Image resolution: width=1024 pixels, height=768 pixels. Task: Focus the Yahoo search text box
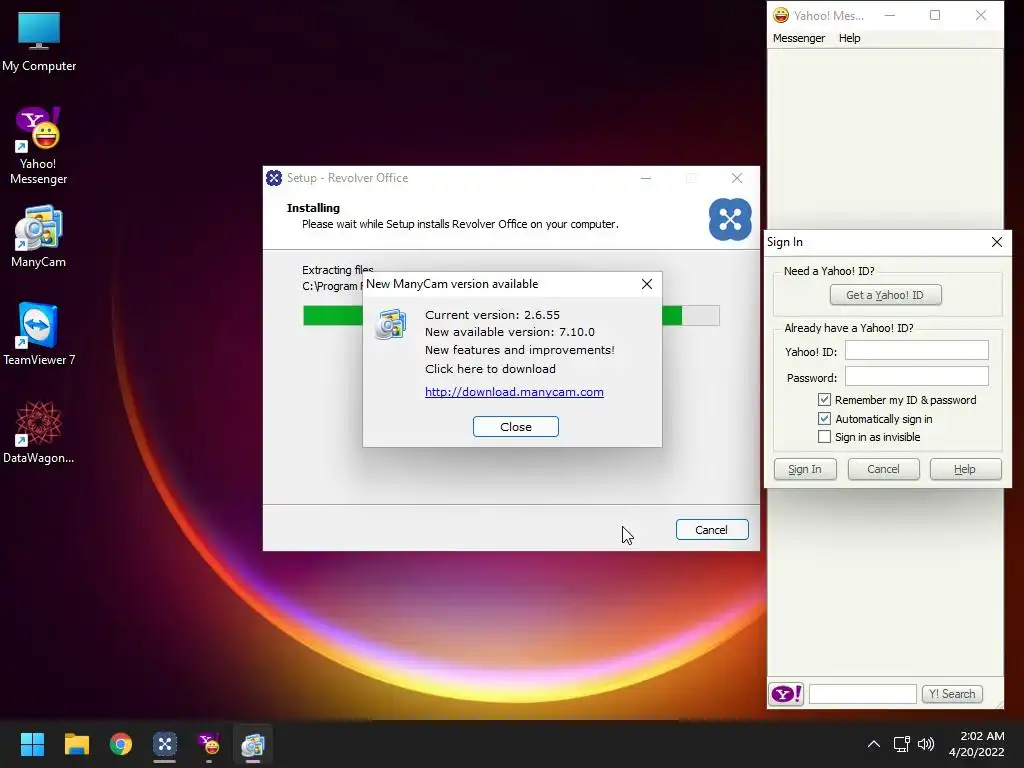pyautogui.click(x=862, y=694)
